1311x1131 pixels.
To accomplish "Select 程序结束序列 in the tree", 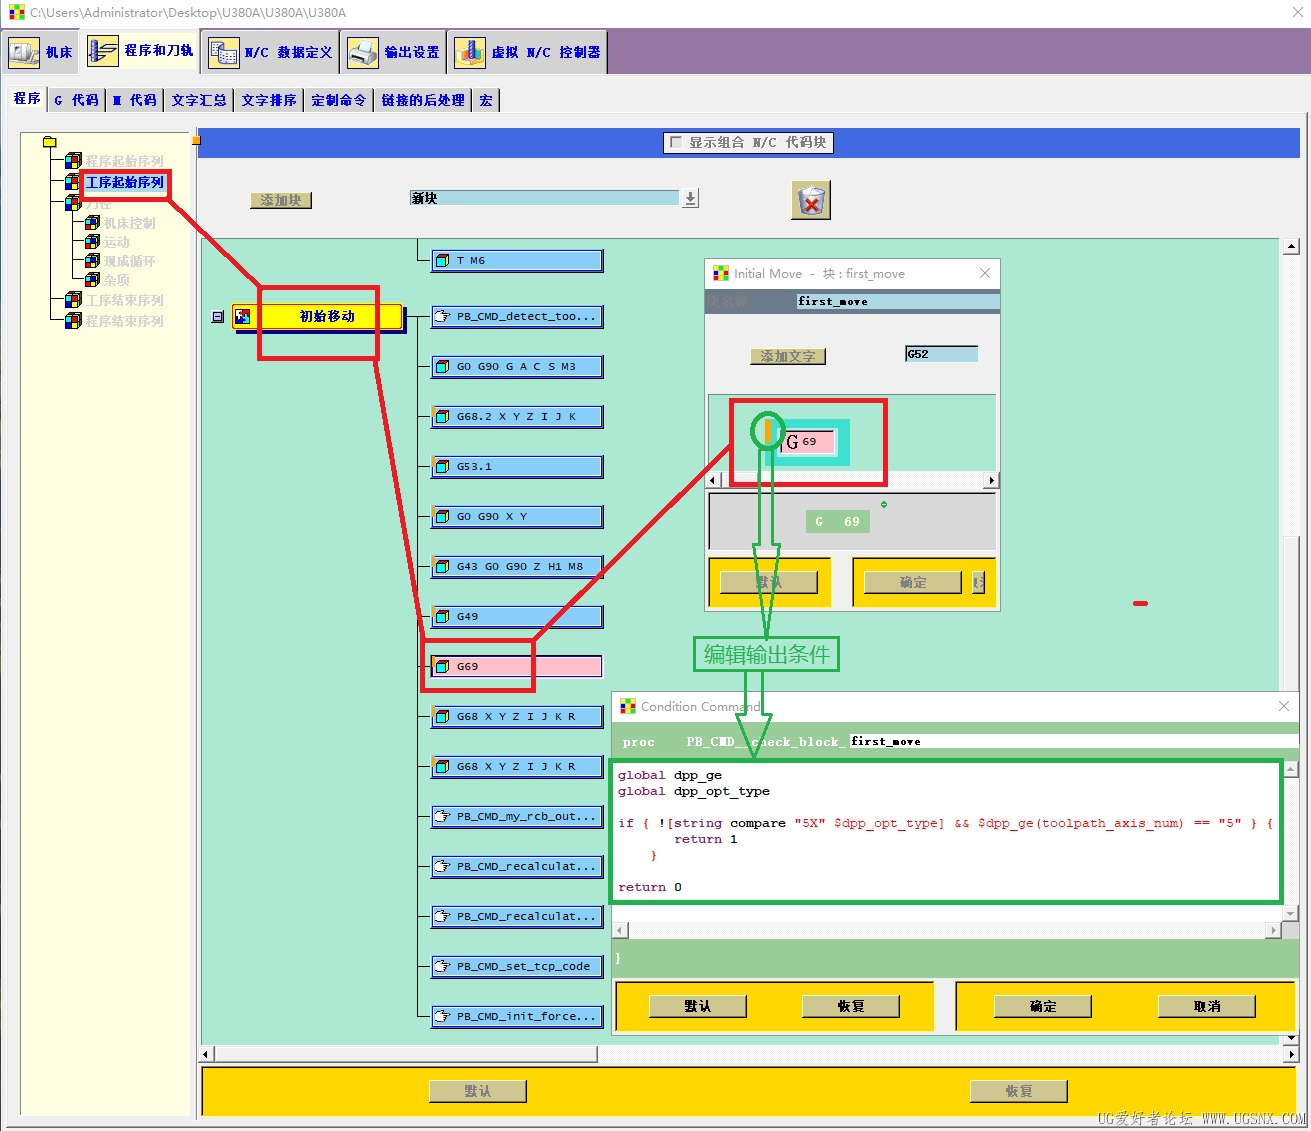I will (x=124, y=321).
